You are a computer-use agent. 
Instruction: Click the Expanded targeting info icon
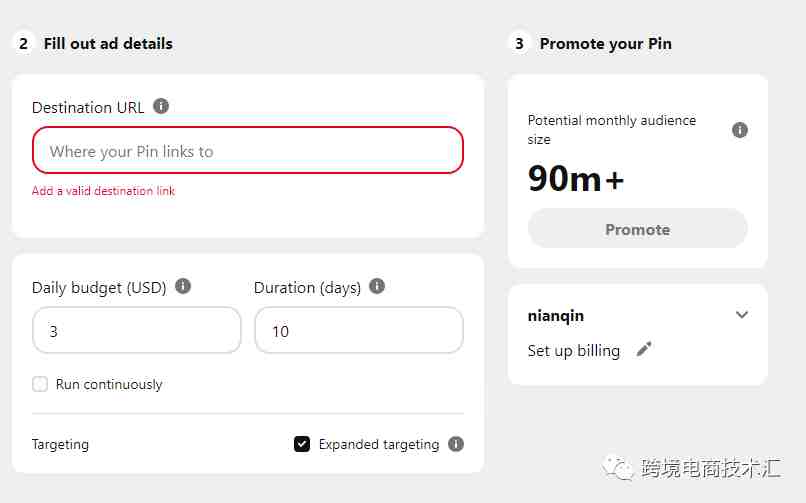(x=455, y=444)
